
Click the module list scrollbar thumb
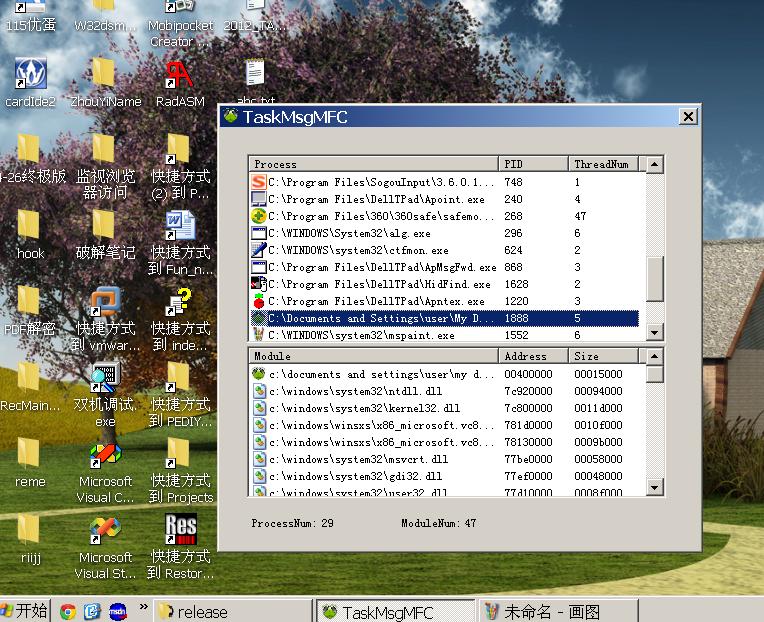point(654,374)
